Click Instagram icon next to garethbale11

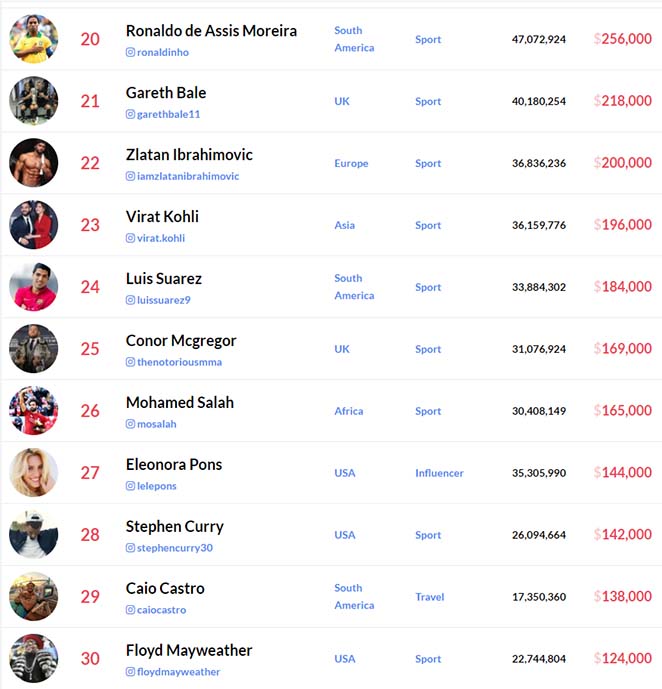[130, 114]
